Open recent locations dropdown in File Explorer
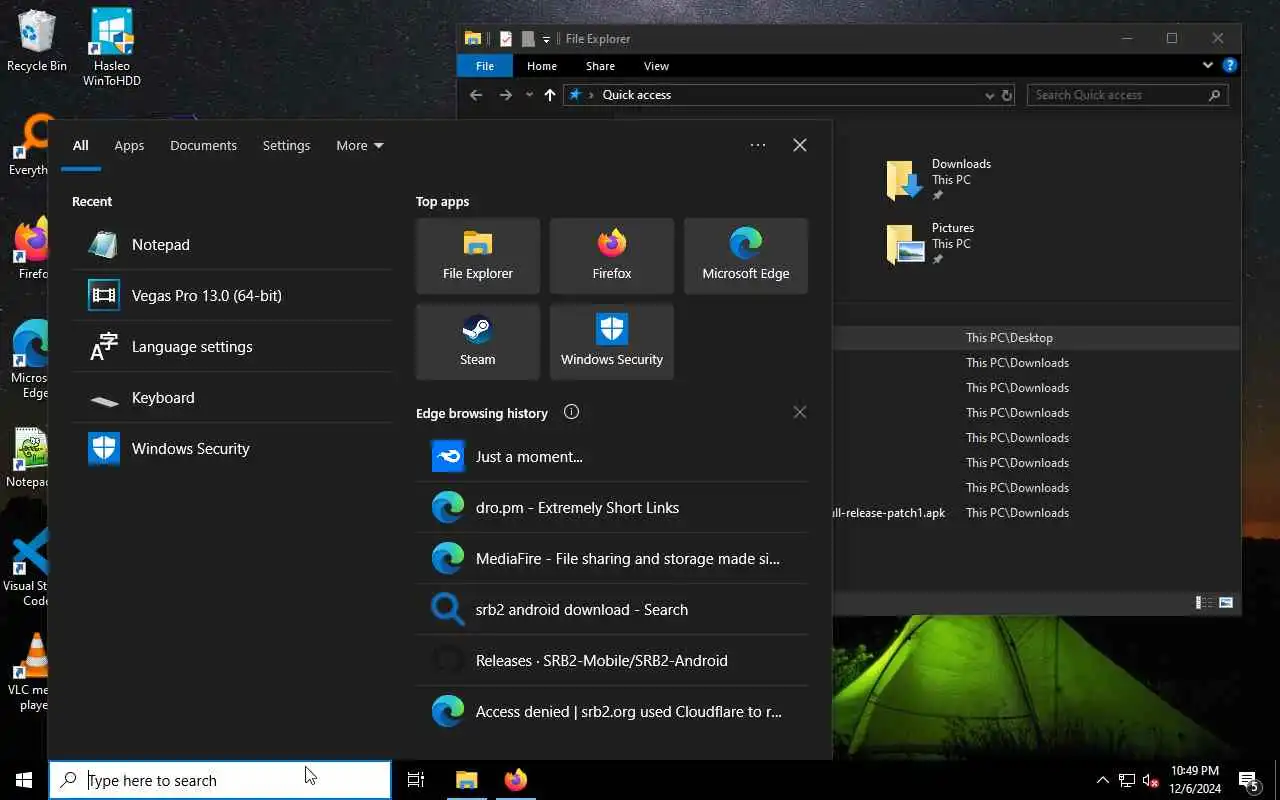The image size is (1280, 800). click(529, 95)
